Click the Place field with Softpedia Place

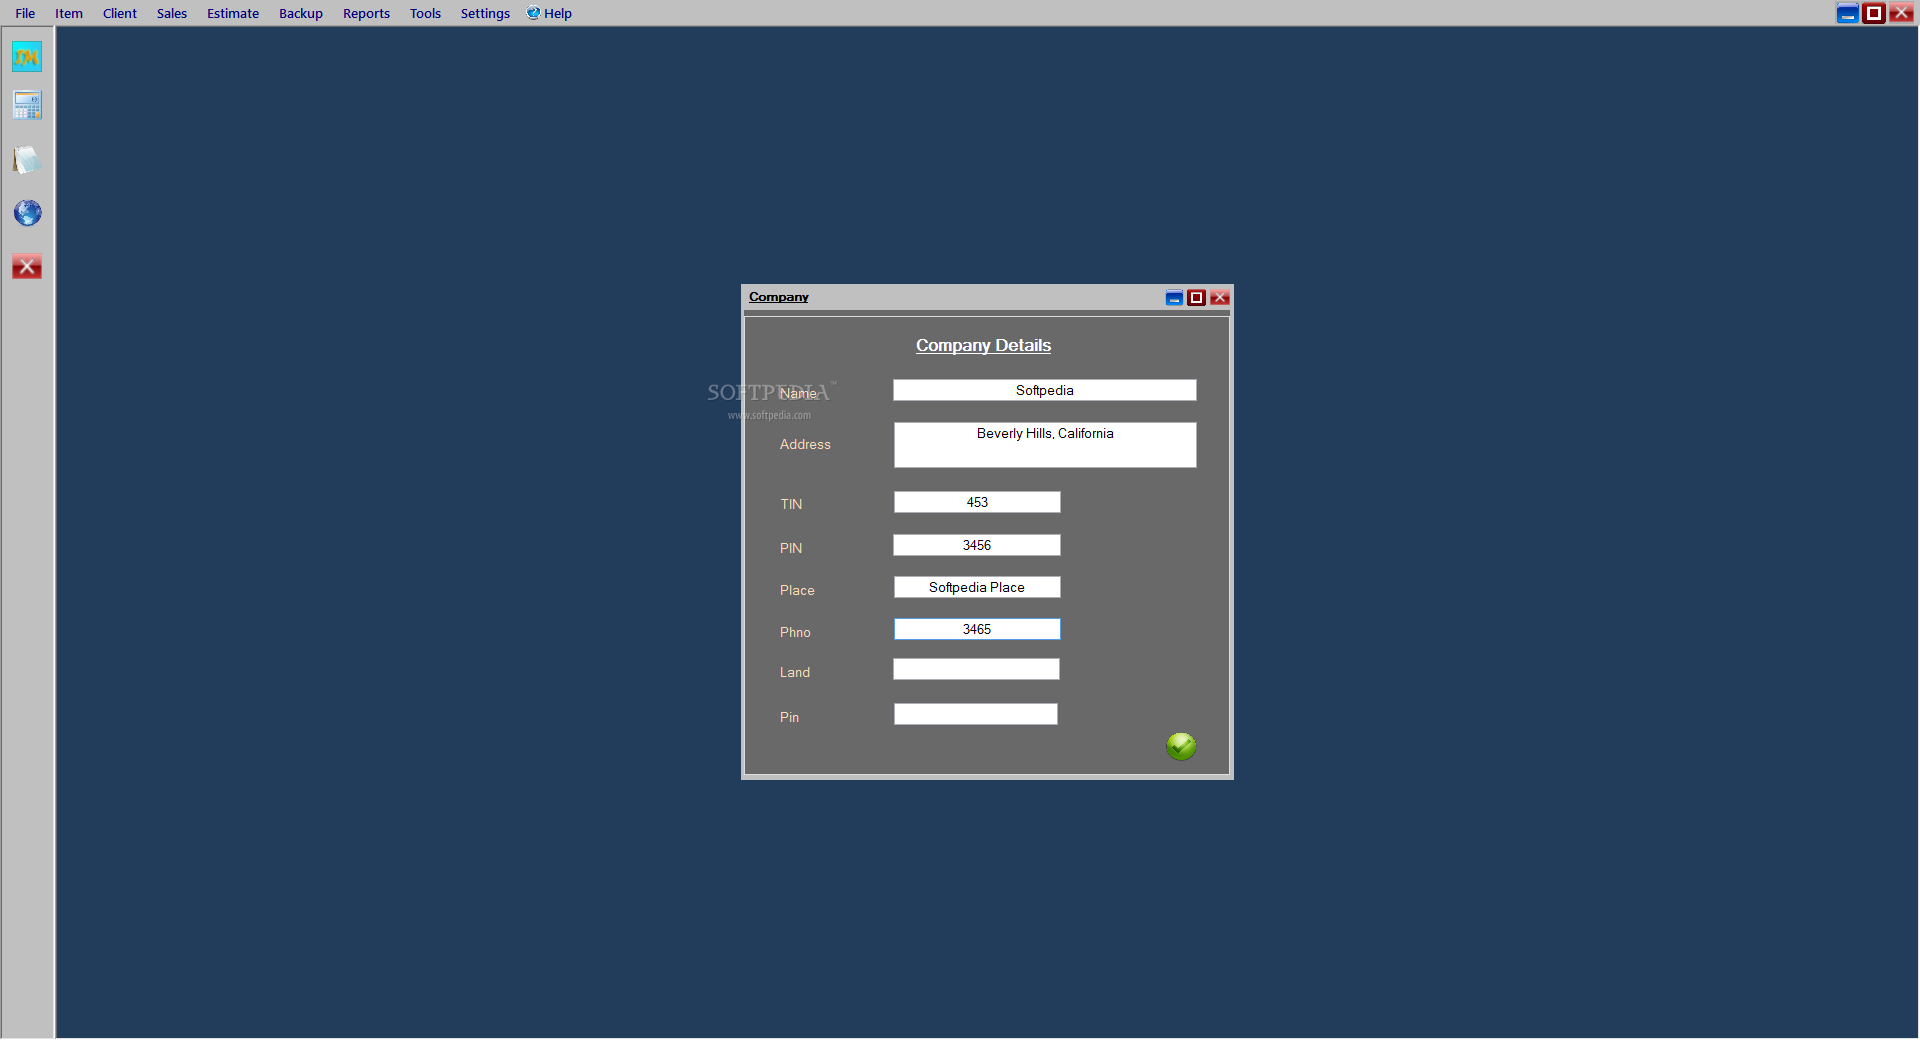click(x=977, y=587)
